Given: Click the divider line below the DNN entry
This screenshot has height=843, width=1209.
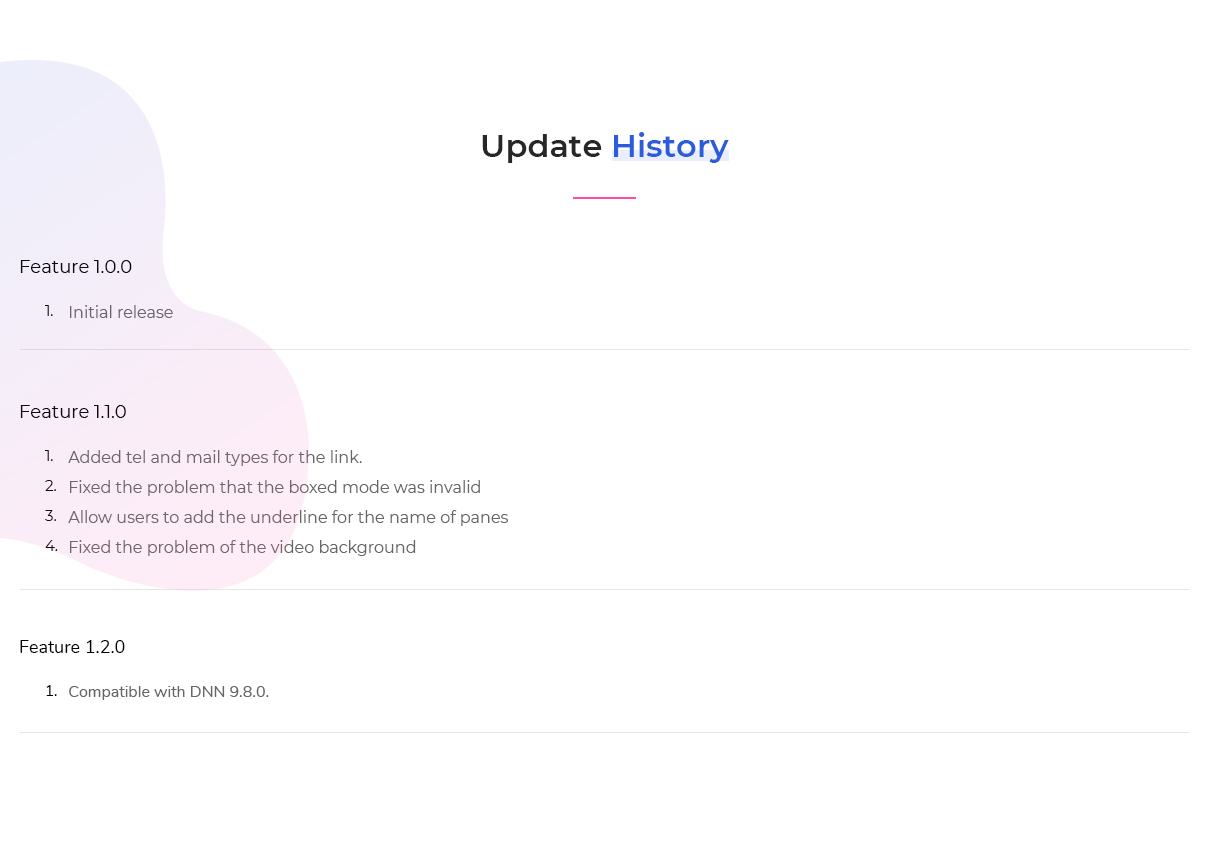Looking at the screenshot, I should 604,733.
